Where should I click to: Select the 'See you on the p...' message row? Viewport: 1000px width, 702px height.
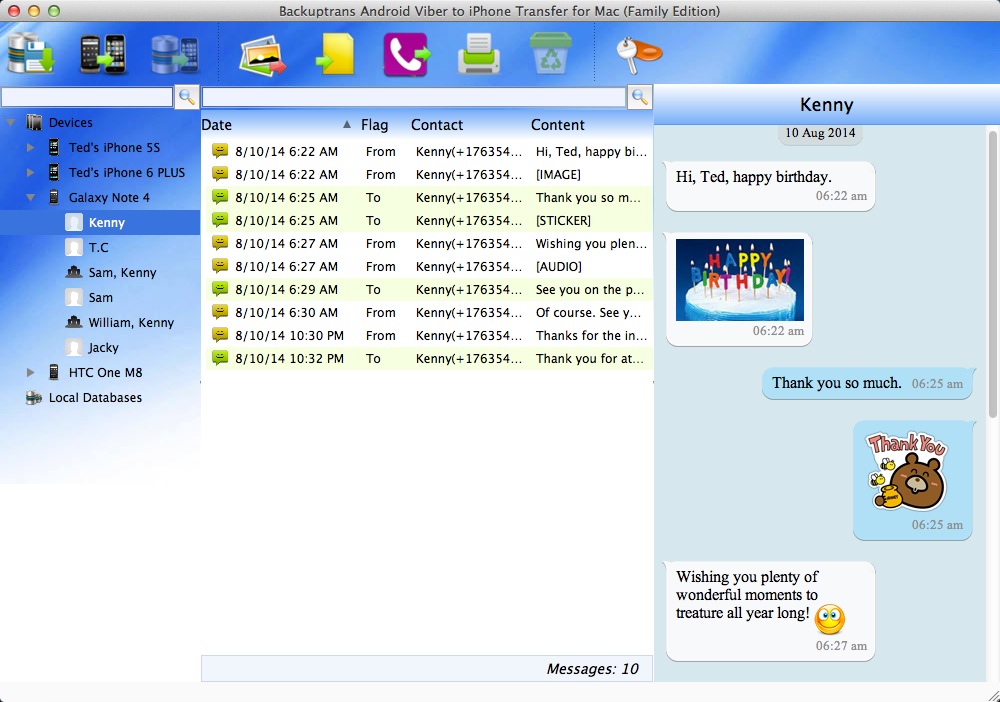coord(429,289)
